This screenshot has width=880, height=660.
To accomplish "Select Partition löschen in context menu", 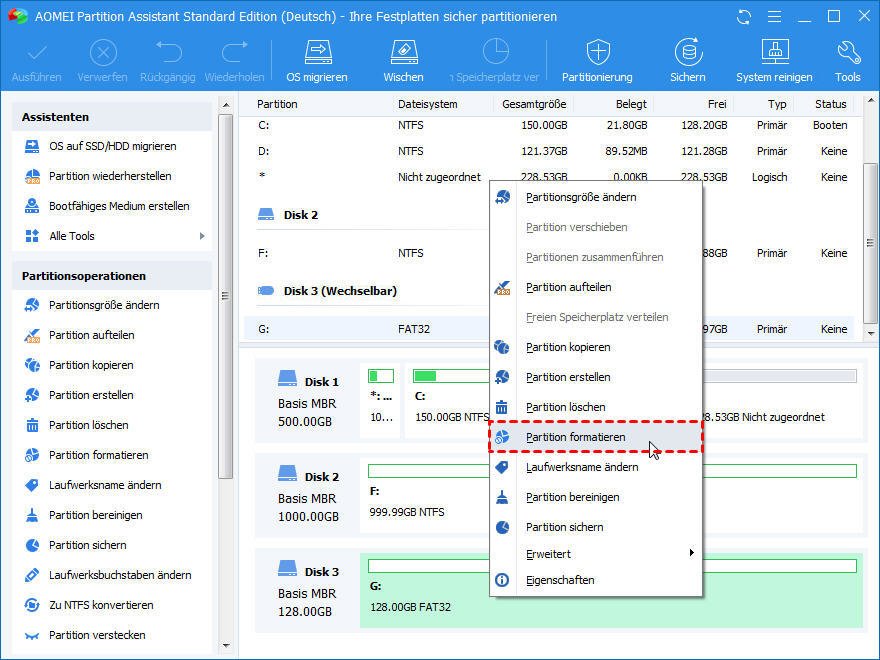I will coord(565,407).
